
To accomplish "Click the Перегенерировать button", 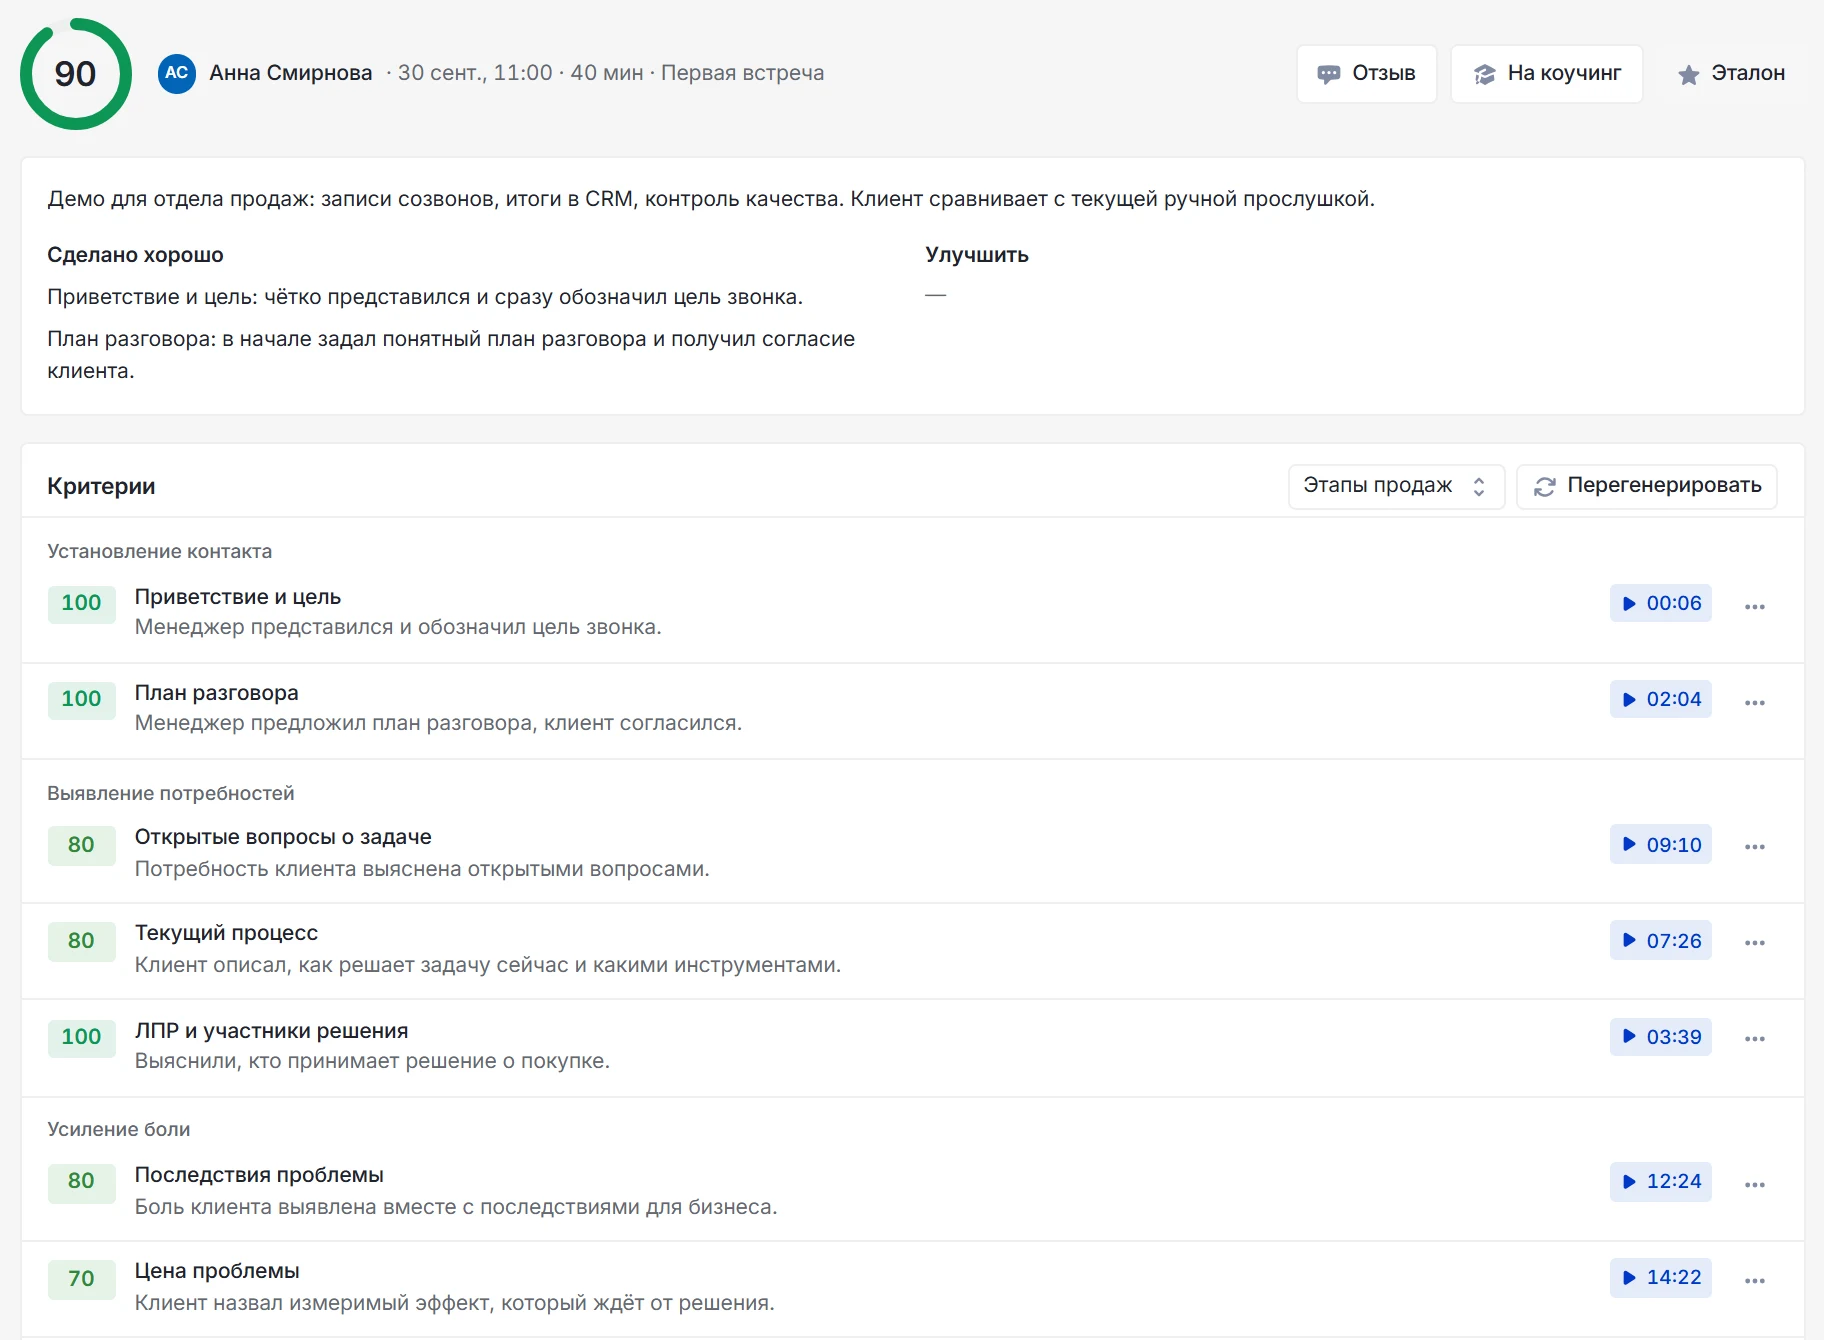I will (x=1646, y=486).
